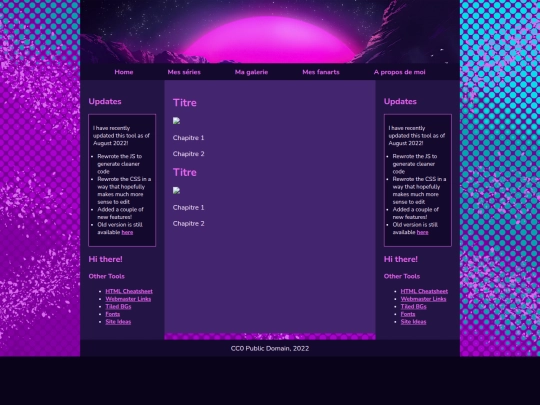Click the sunset header banner image
The width and height of the screenshot is (540, 405).
coord(270,32)
